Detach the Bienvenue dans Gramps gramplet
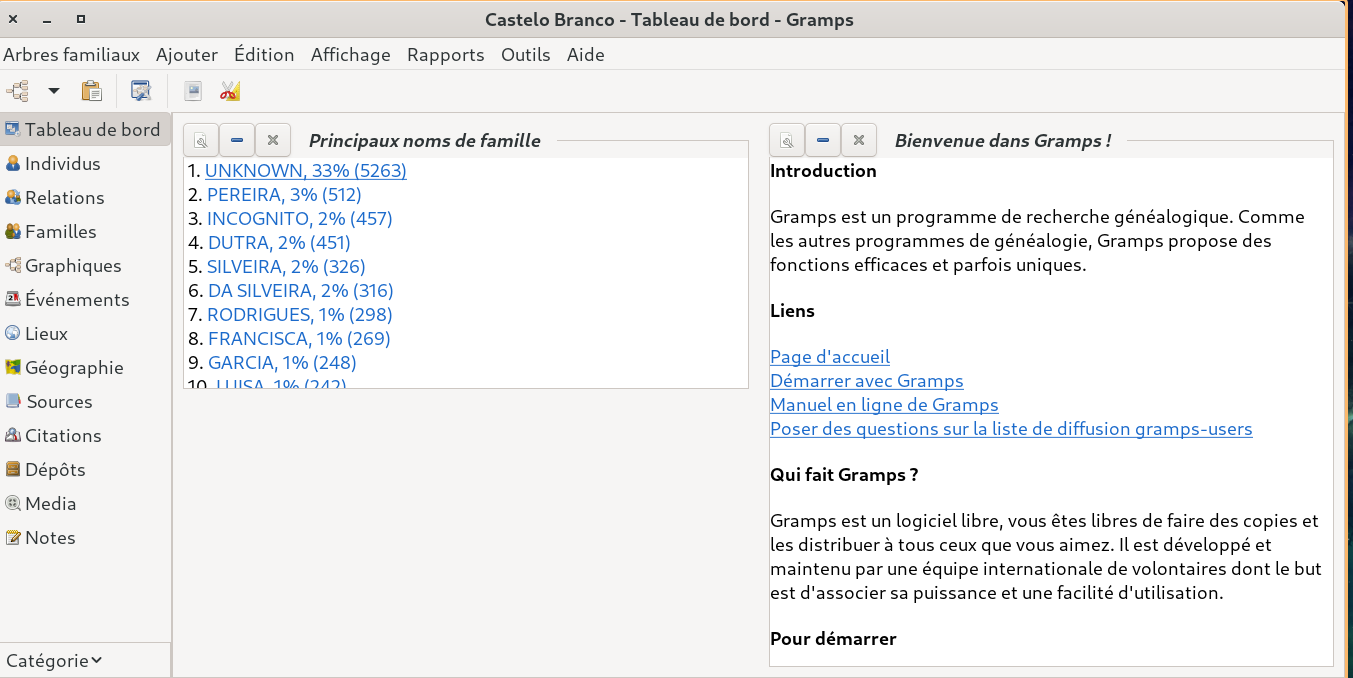 (x=787, y=141)
